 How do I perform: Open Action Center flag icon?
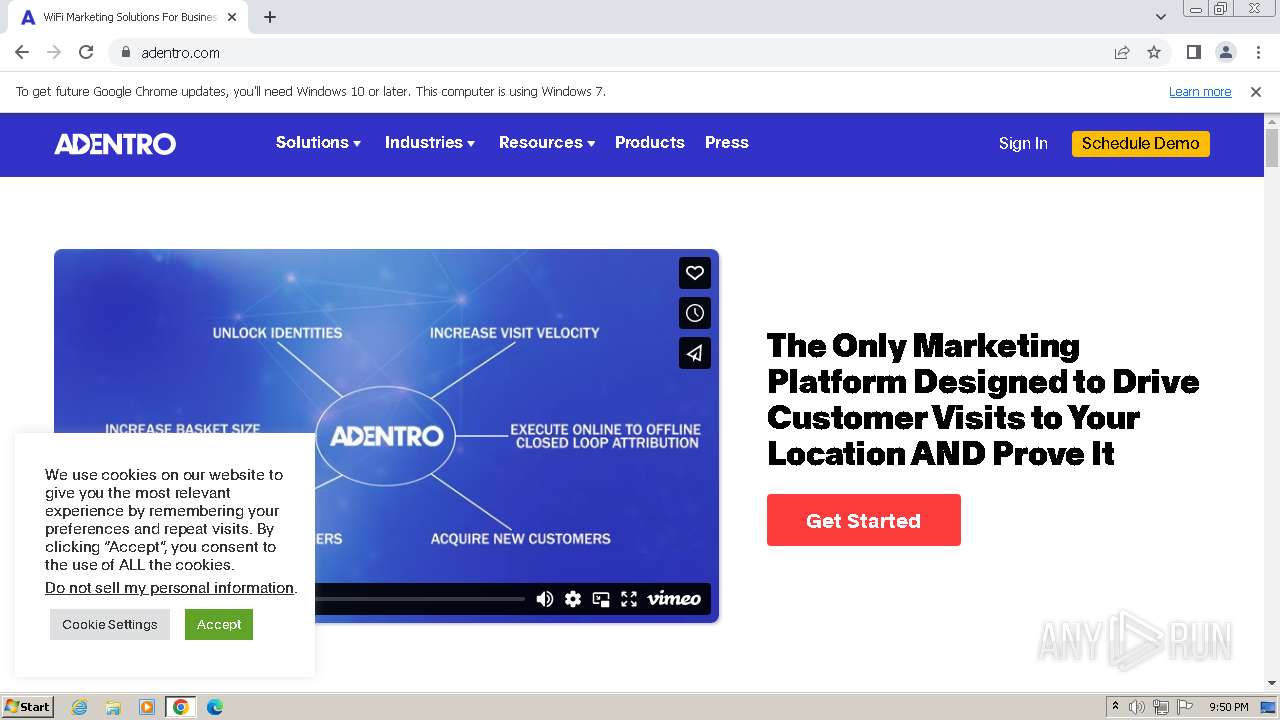(1185, 707)
